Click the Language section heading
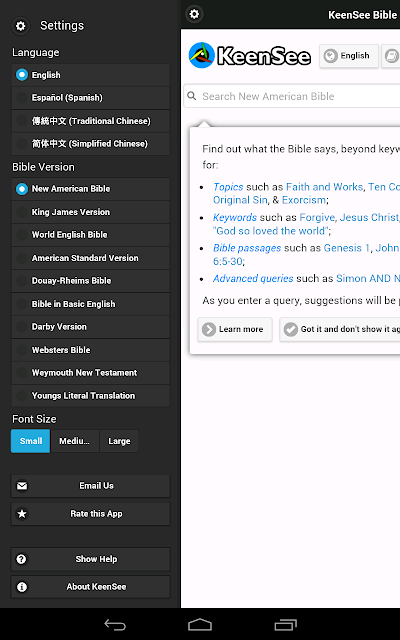Screen dimensions: 400x640 (x=36, y=53)
